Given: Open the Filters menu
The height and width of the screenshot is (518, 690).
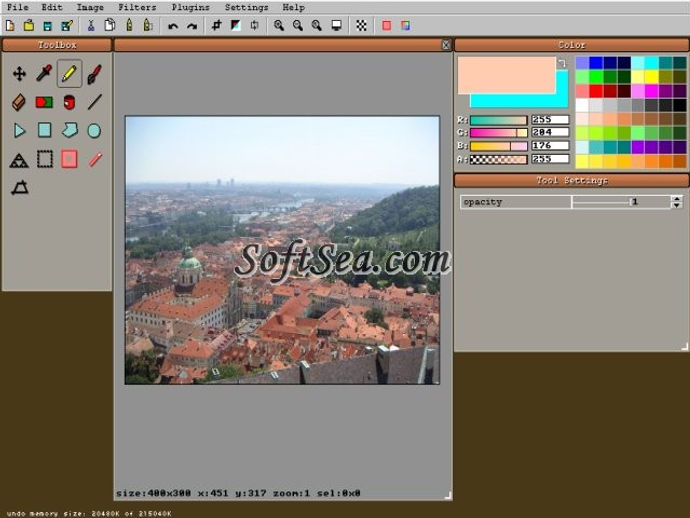Looking at the screenshot, I should coord(137,7).
